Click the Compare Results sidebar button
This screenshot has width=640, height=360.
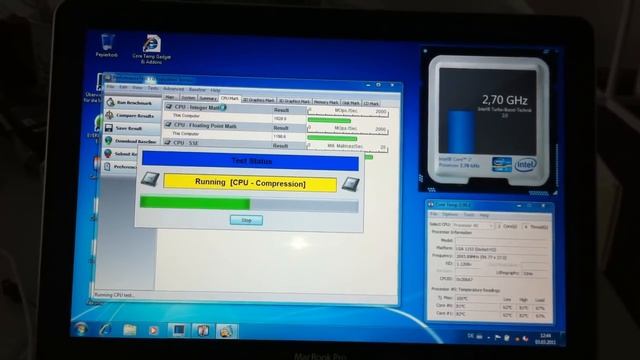click(131, 116)
